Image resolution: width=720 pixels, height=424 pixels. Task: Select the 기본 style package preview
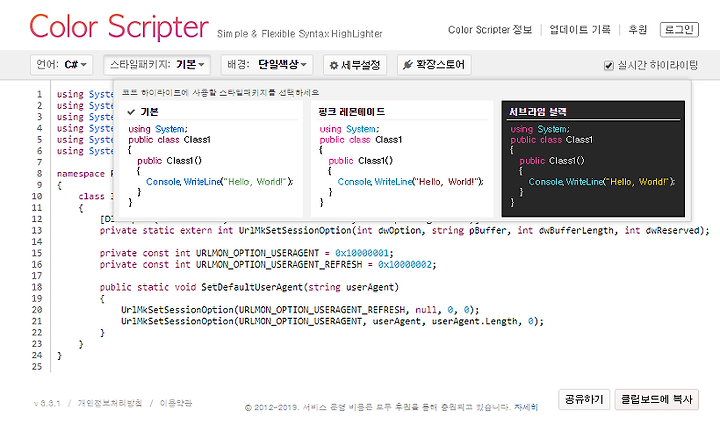(211, 158)
